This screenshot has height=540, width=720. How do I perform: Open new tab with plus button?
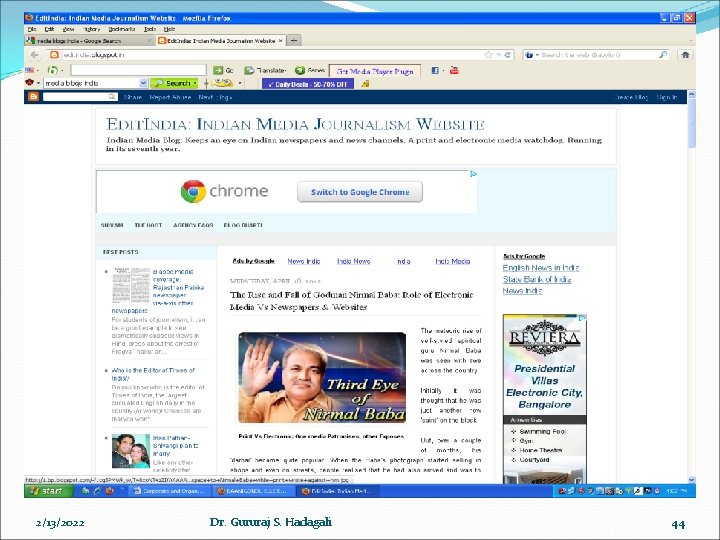pos(294,40)
